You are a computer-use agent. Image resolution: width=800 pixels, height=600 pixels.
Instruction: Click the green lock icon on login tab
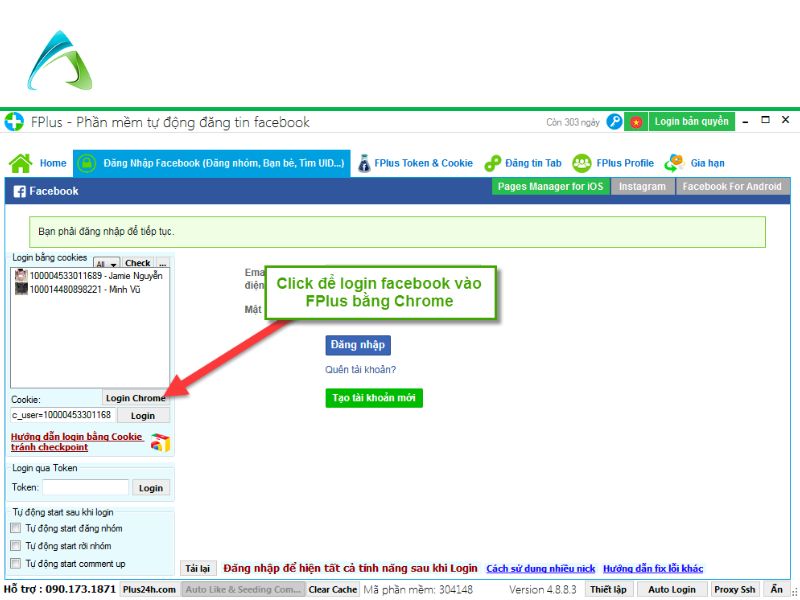click(87, 163)
